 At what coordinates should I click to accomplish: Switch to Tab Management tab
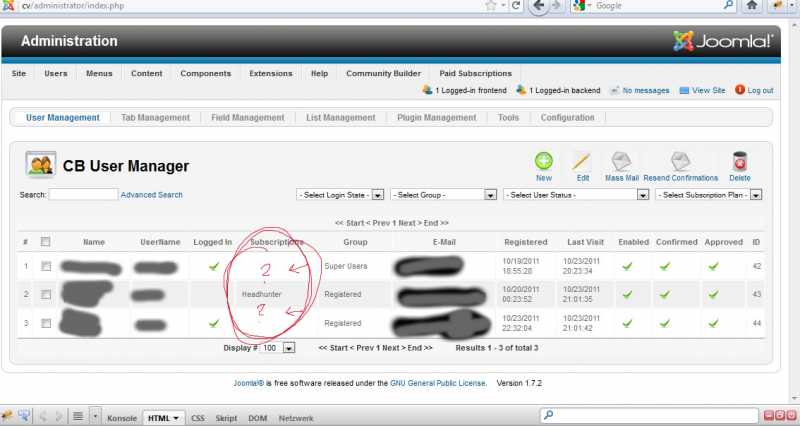click(155, 117)
